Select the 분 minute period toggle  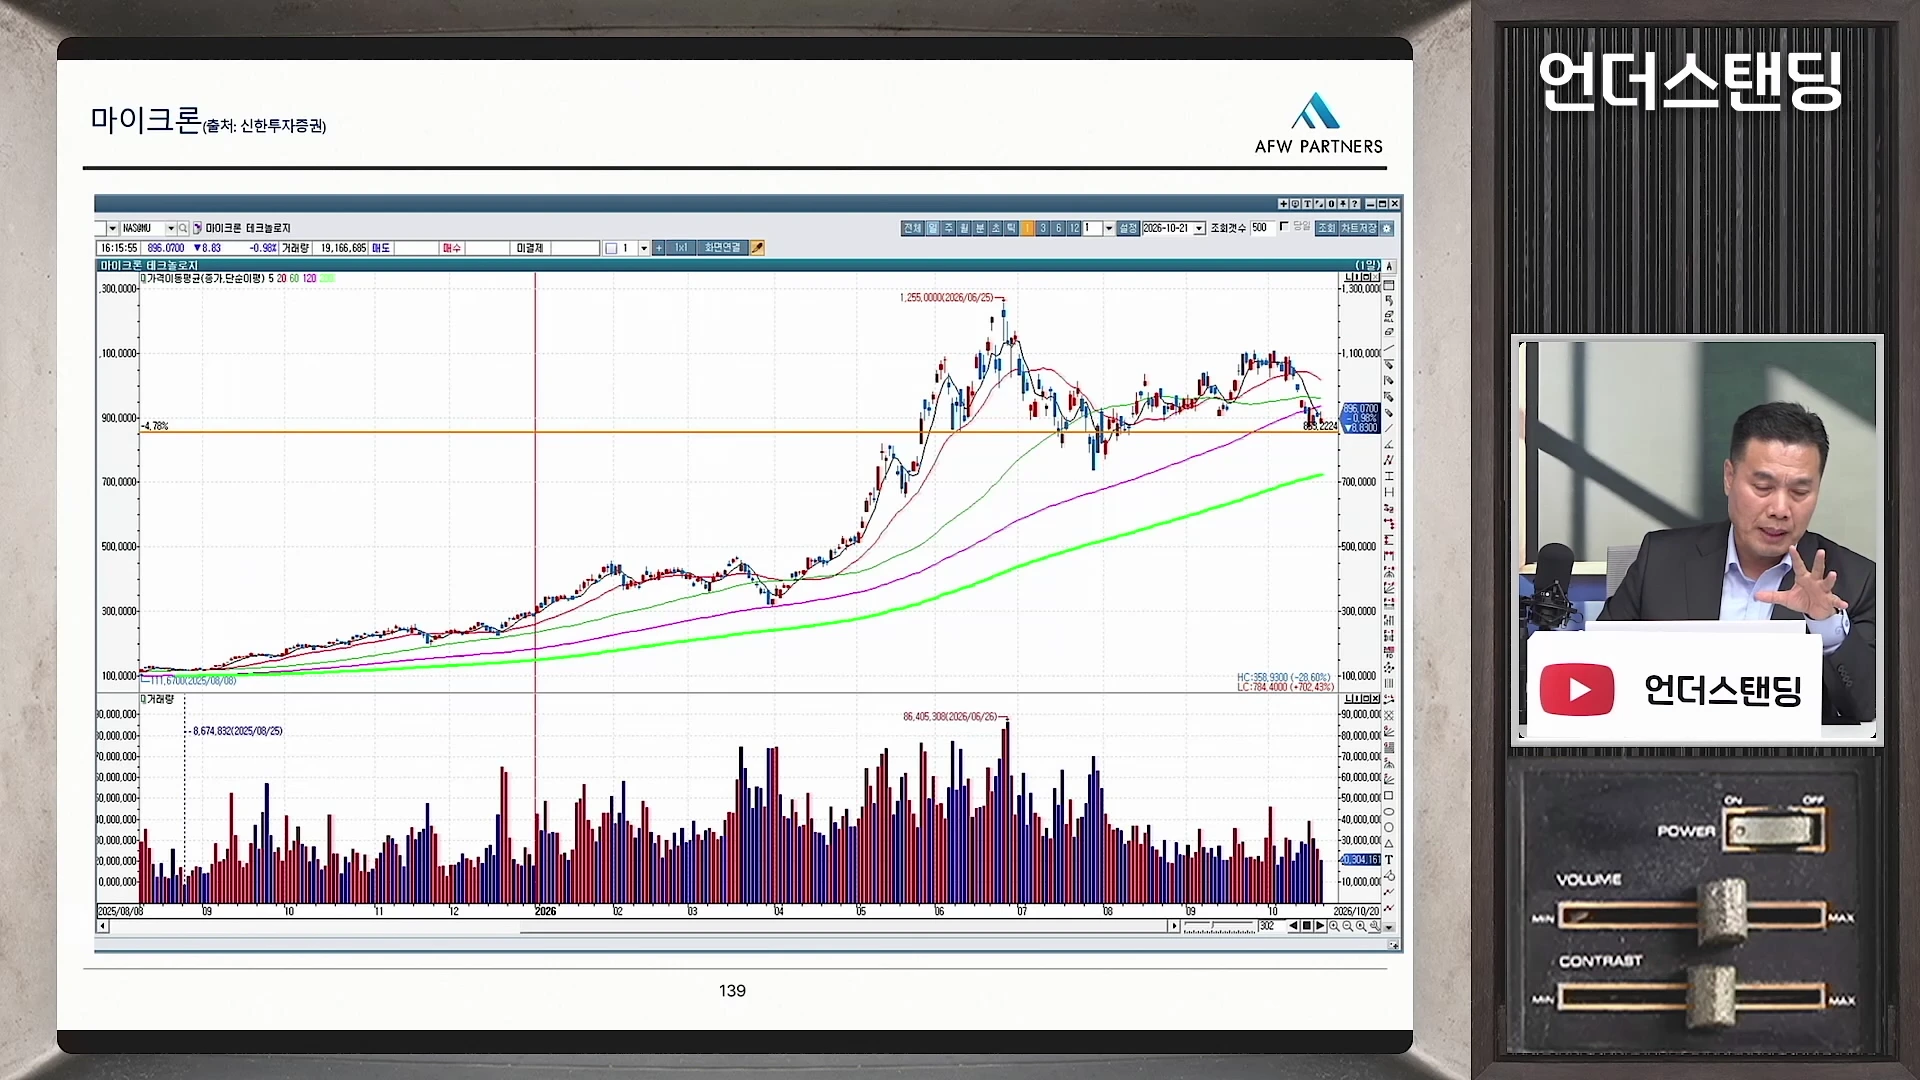pyautogui.click(x=980, y=228)
